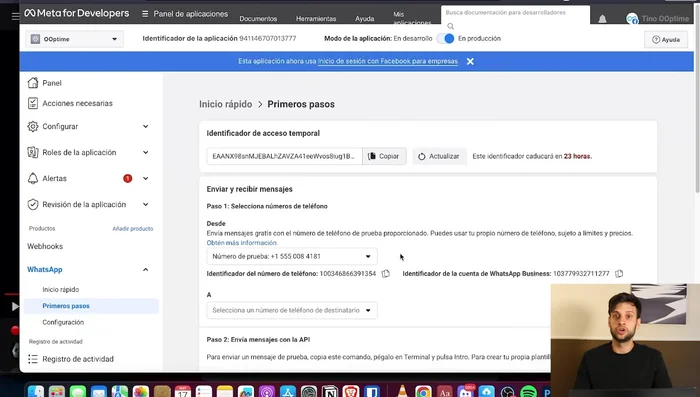Screen dimensions: 700x397
Task: Open notifications bell in top bar
Action: [x=602, y=19]
